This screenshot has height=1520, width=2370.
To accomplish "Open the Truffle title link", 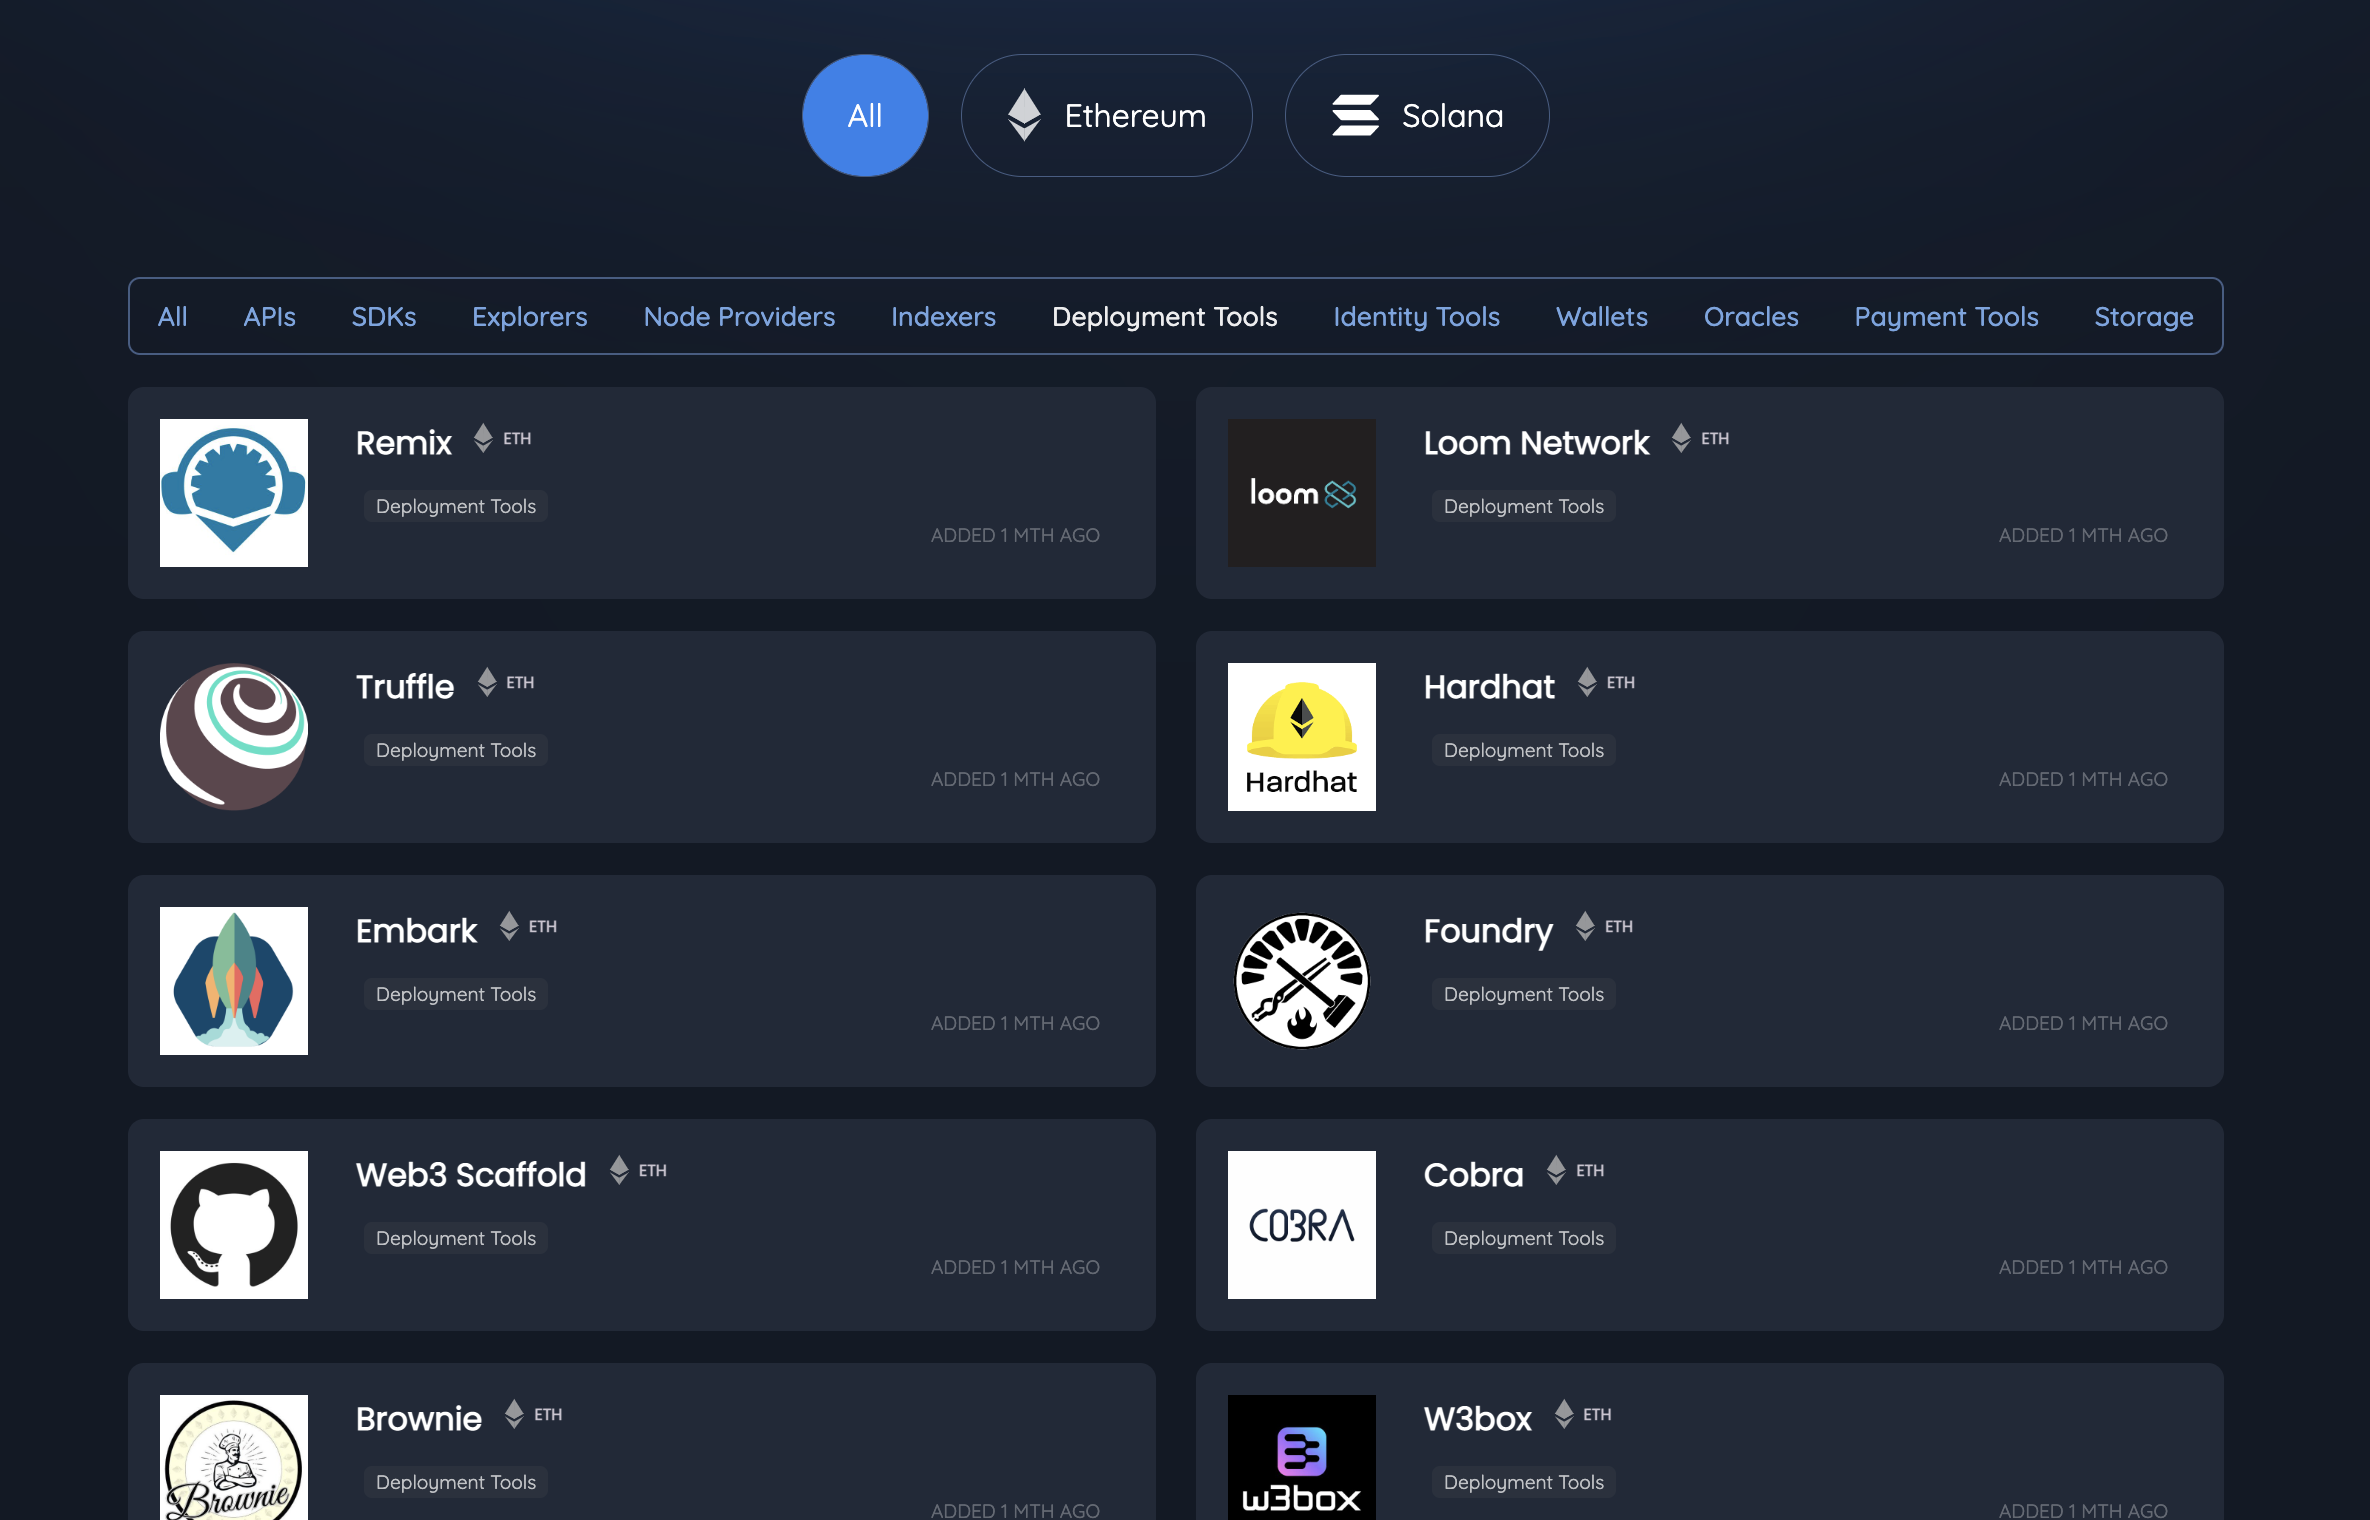I will (x=405, y=687).
